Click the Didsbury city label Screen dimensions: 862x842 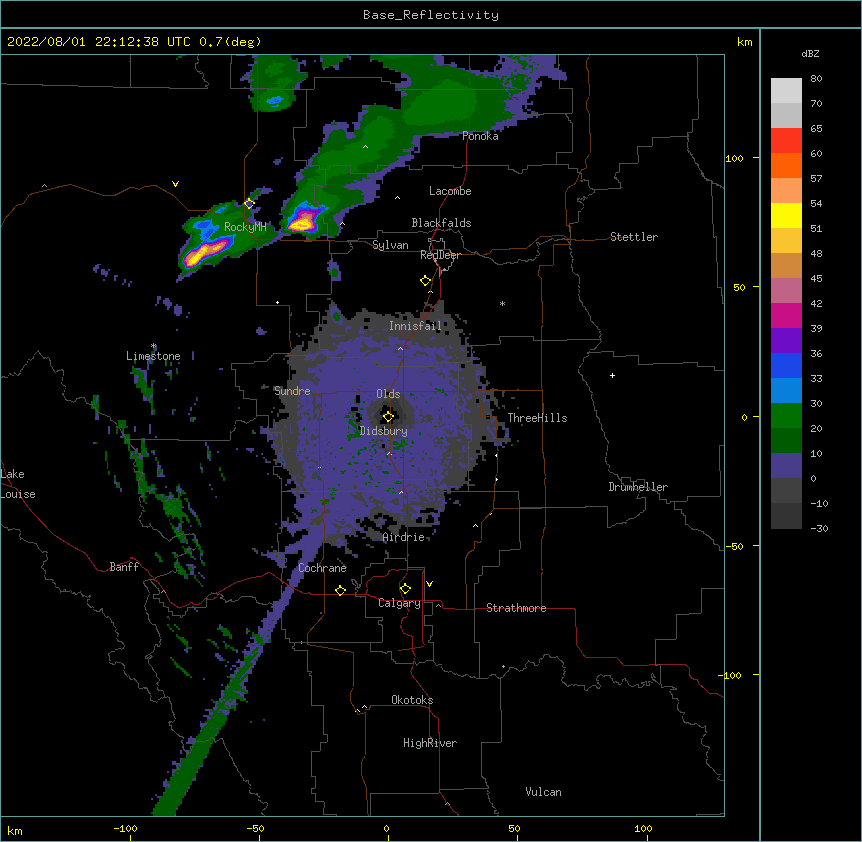tap(384, 431)
